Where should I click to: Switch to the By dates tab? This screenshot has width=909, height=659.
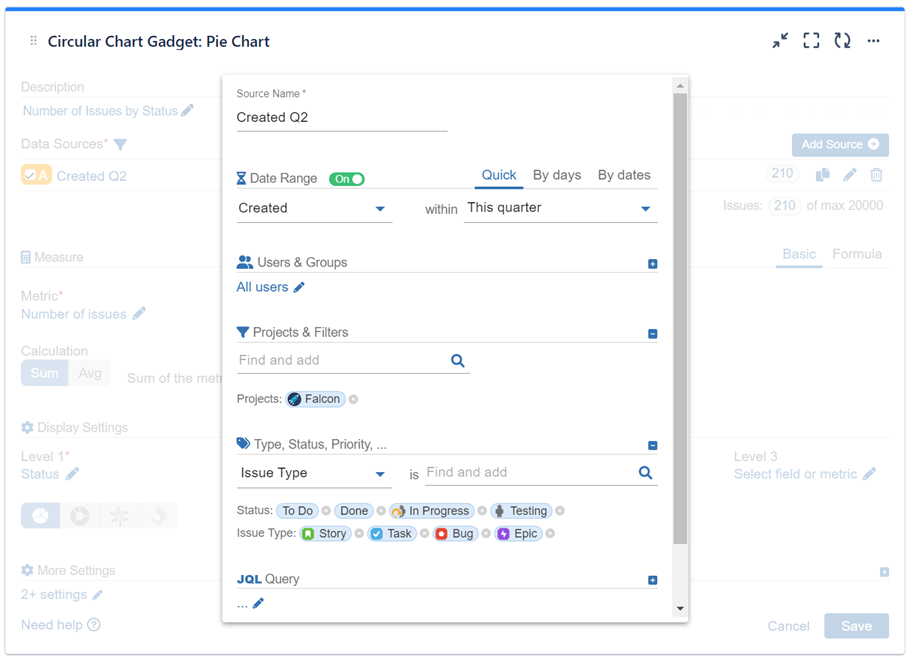click(624, 174)
